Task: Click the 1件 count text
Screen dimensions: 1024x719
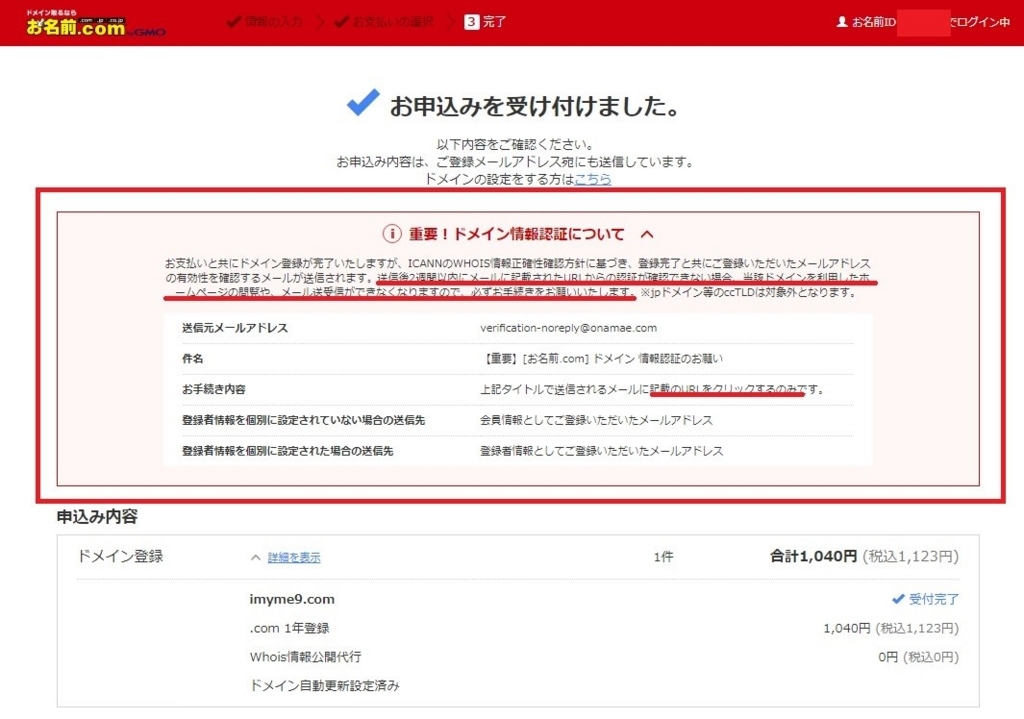Action: click(664, 557)
